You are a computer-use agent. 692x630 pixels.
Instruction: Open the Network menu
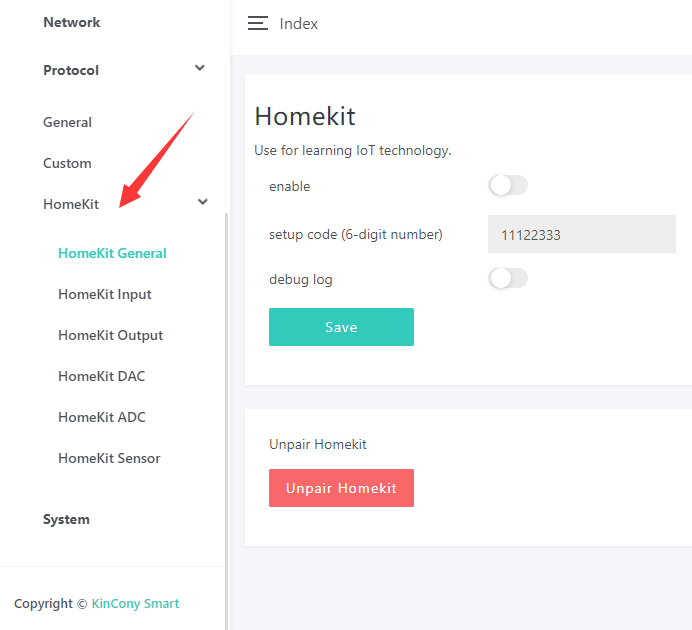coord(72,22)
